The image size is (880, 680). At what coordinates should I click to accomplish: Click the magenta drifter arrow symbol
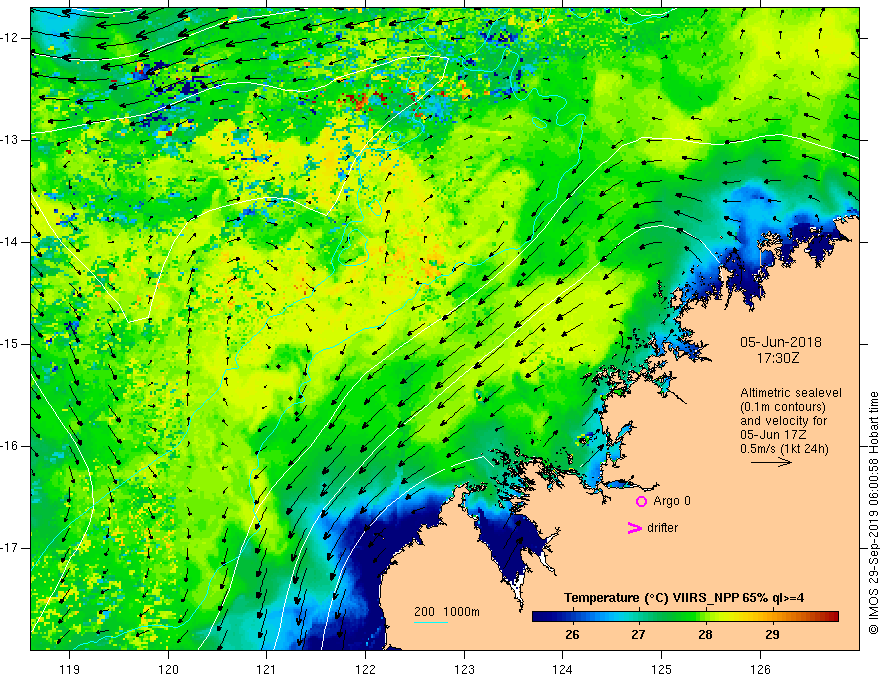pos(634,528)
